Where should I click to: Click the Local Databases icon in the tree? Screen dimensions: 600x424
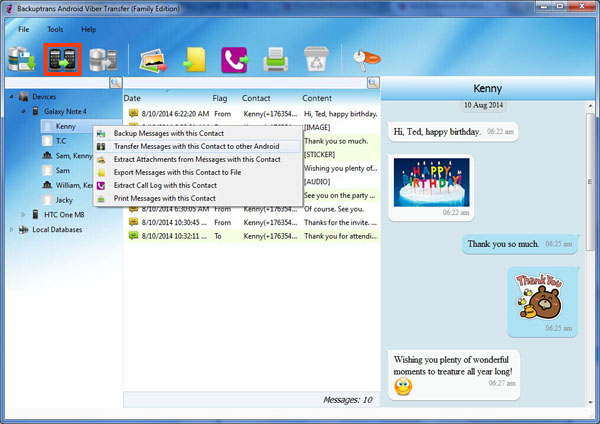point(23,230)
